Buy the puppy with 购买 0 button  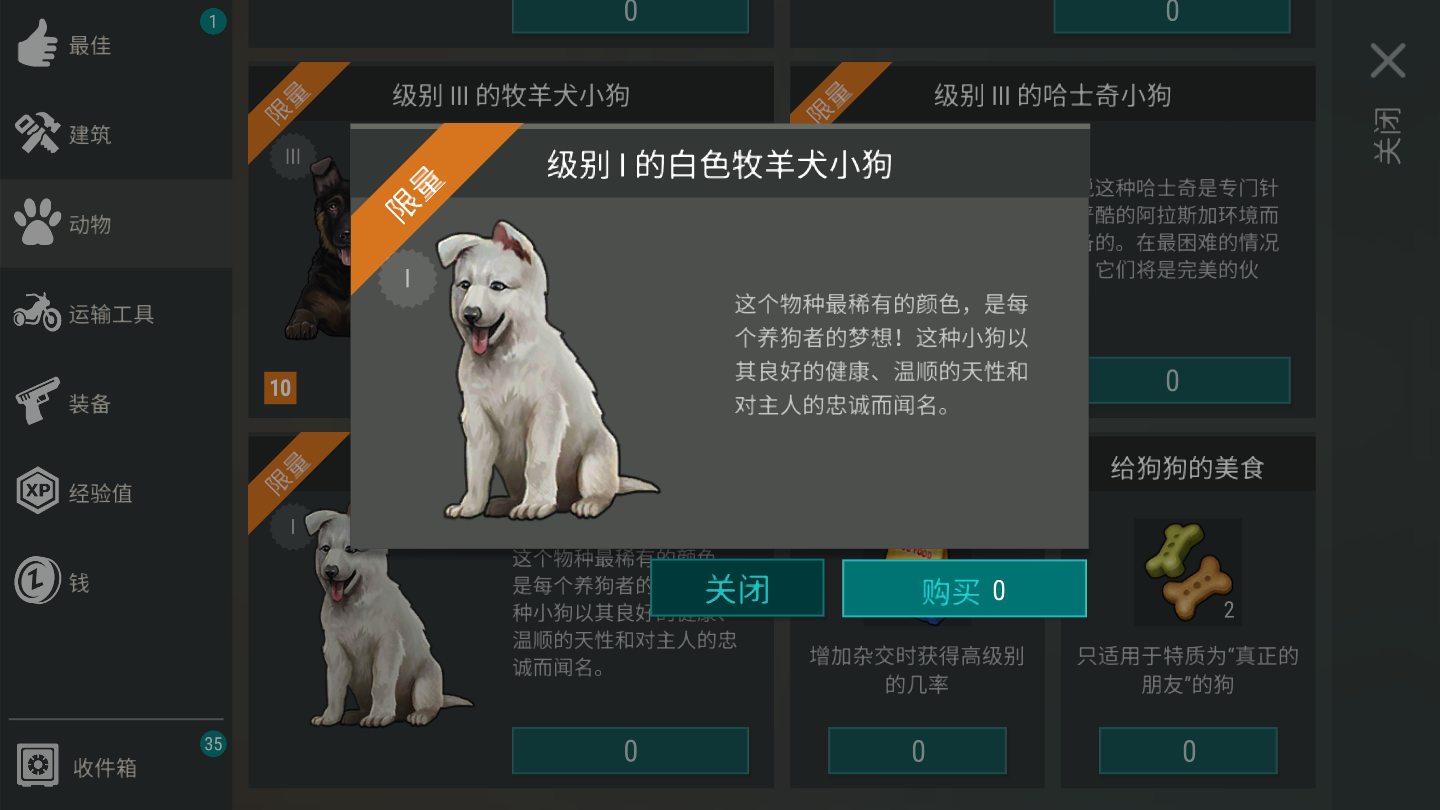tap(964, 588)
